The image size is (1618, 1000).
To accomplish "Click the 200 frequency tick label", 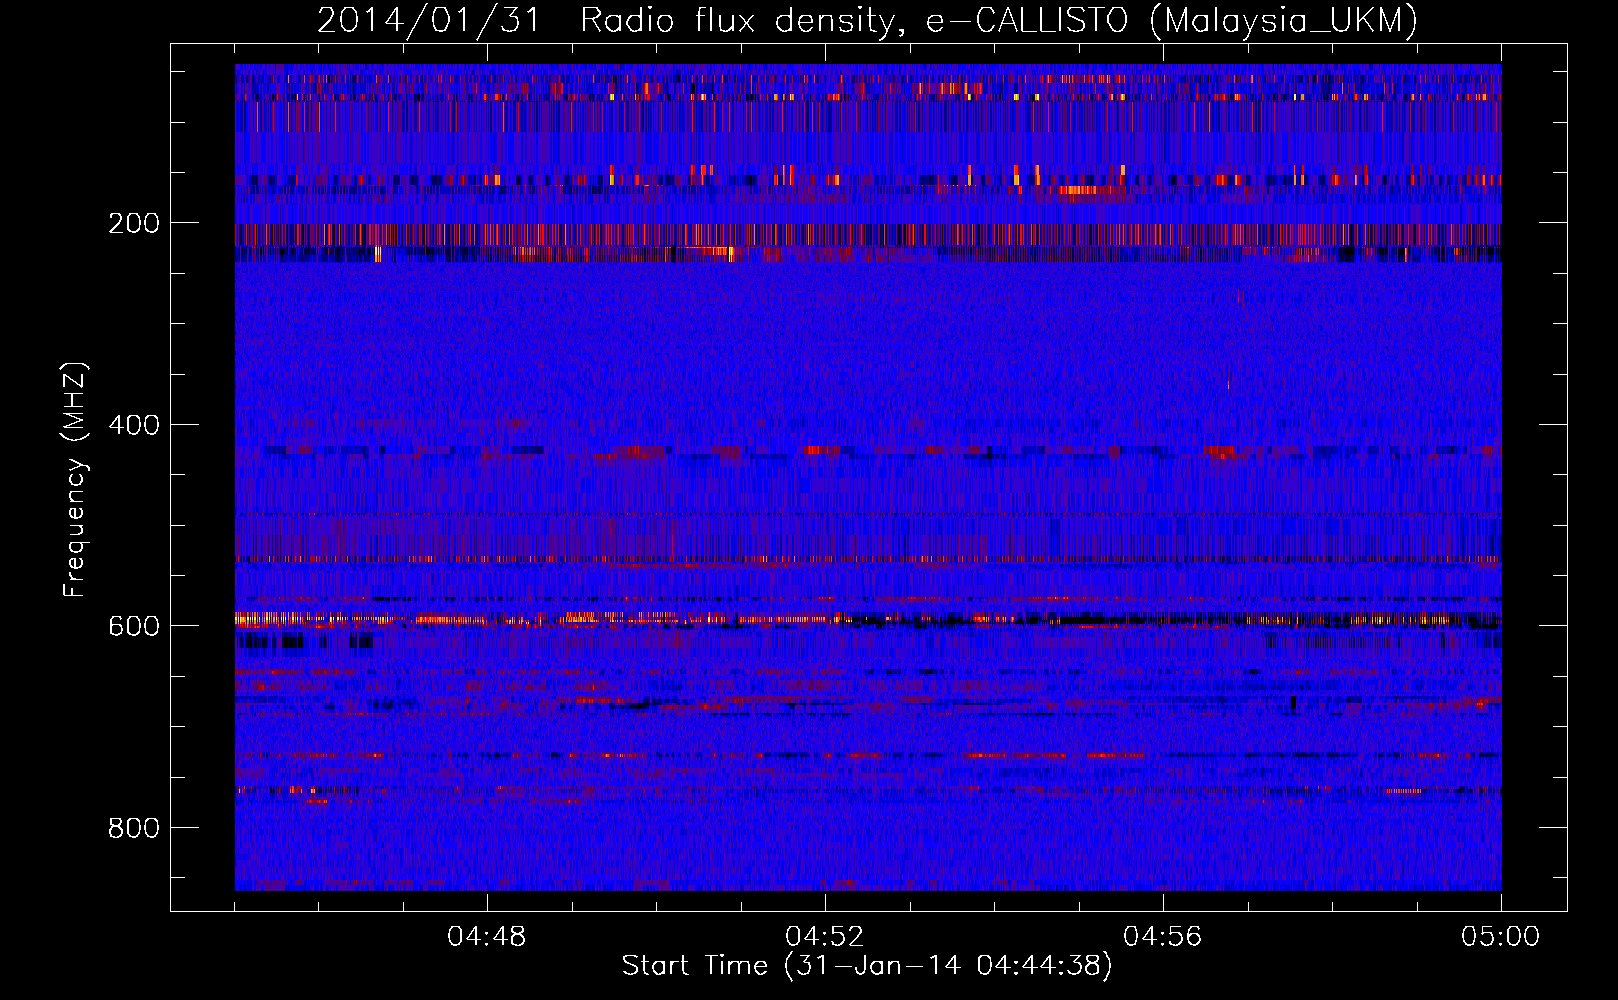I will [x=134, y=223].
